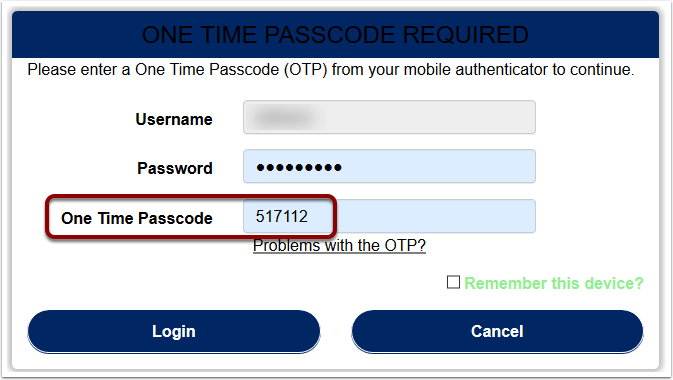
Task: Click the word "(OTP)" in the instruction sentence
Action: (x=306, y=70)
